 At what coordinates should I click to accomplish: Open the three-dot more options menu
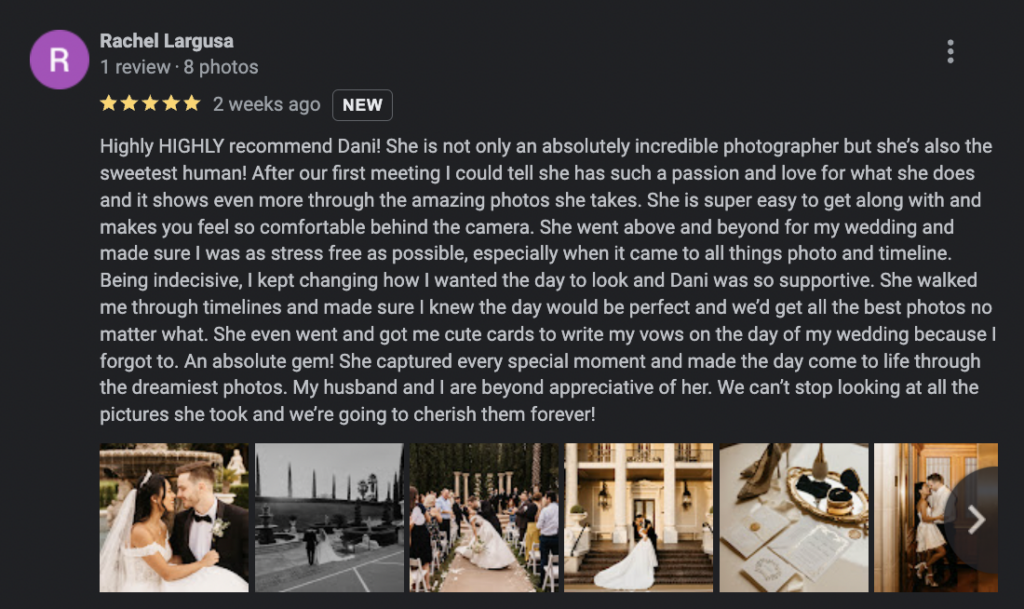[x=950, y=52]
